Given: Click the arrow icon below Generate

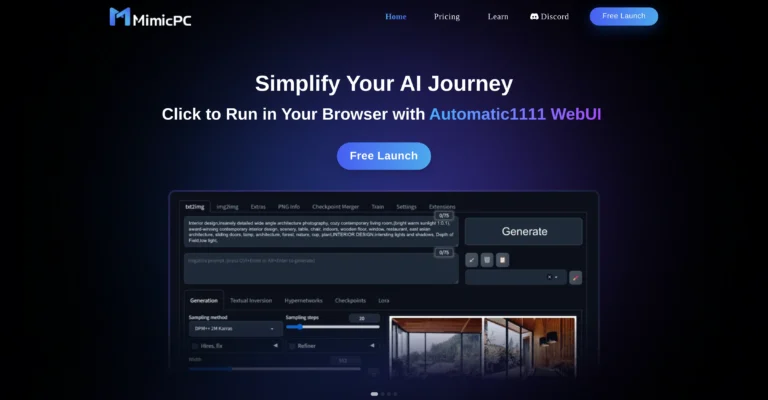Looking at the screenshot, I should [x=472, y=260].
